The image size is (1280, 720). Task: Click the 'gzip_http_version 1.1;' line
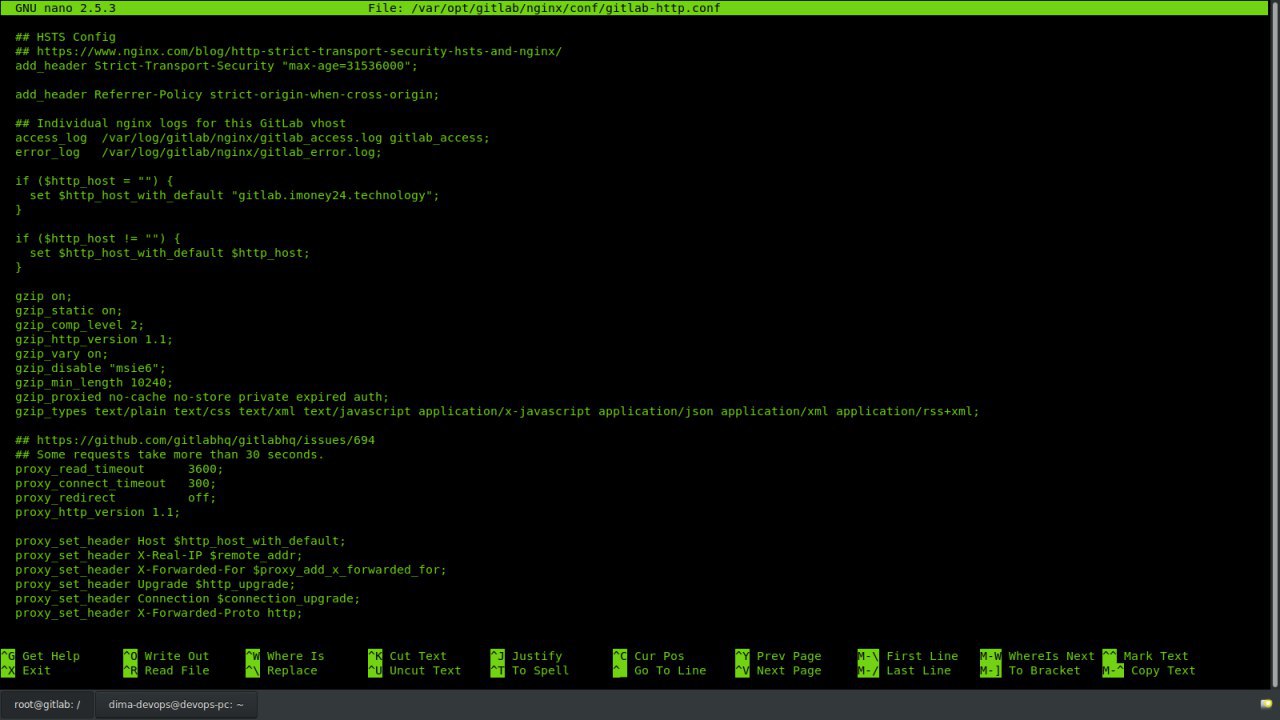[94, 339]
